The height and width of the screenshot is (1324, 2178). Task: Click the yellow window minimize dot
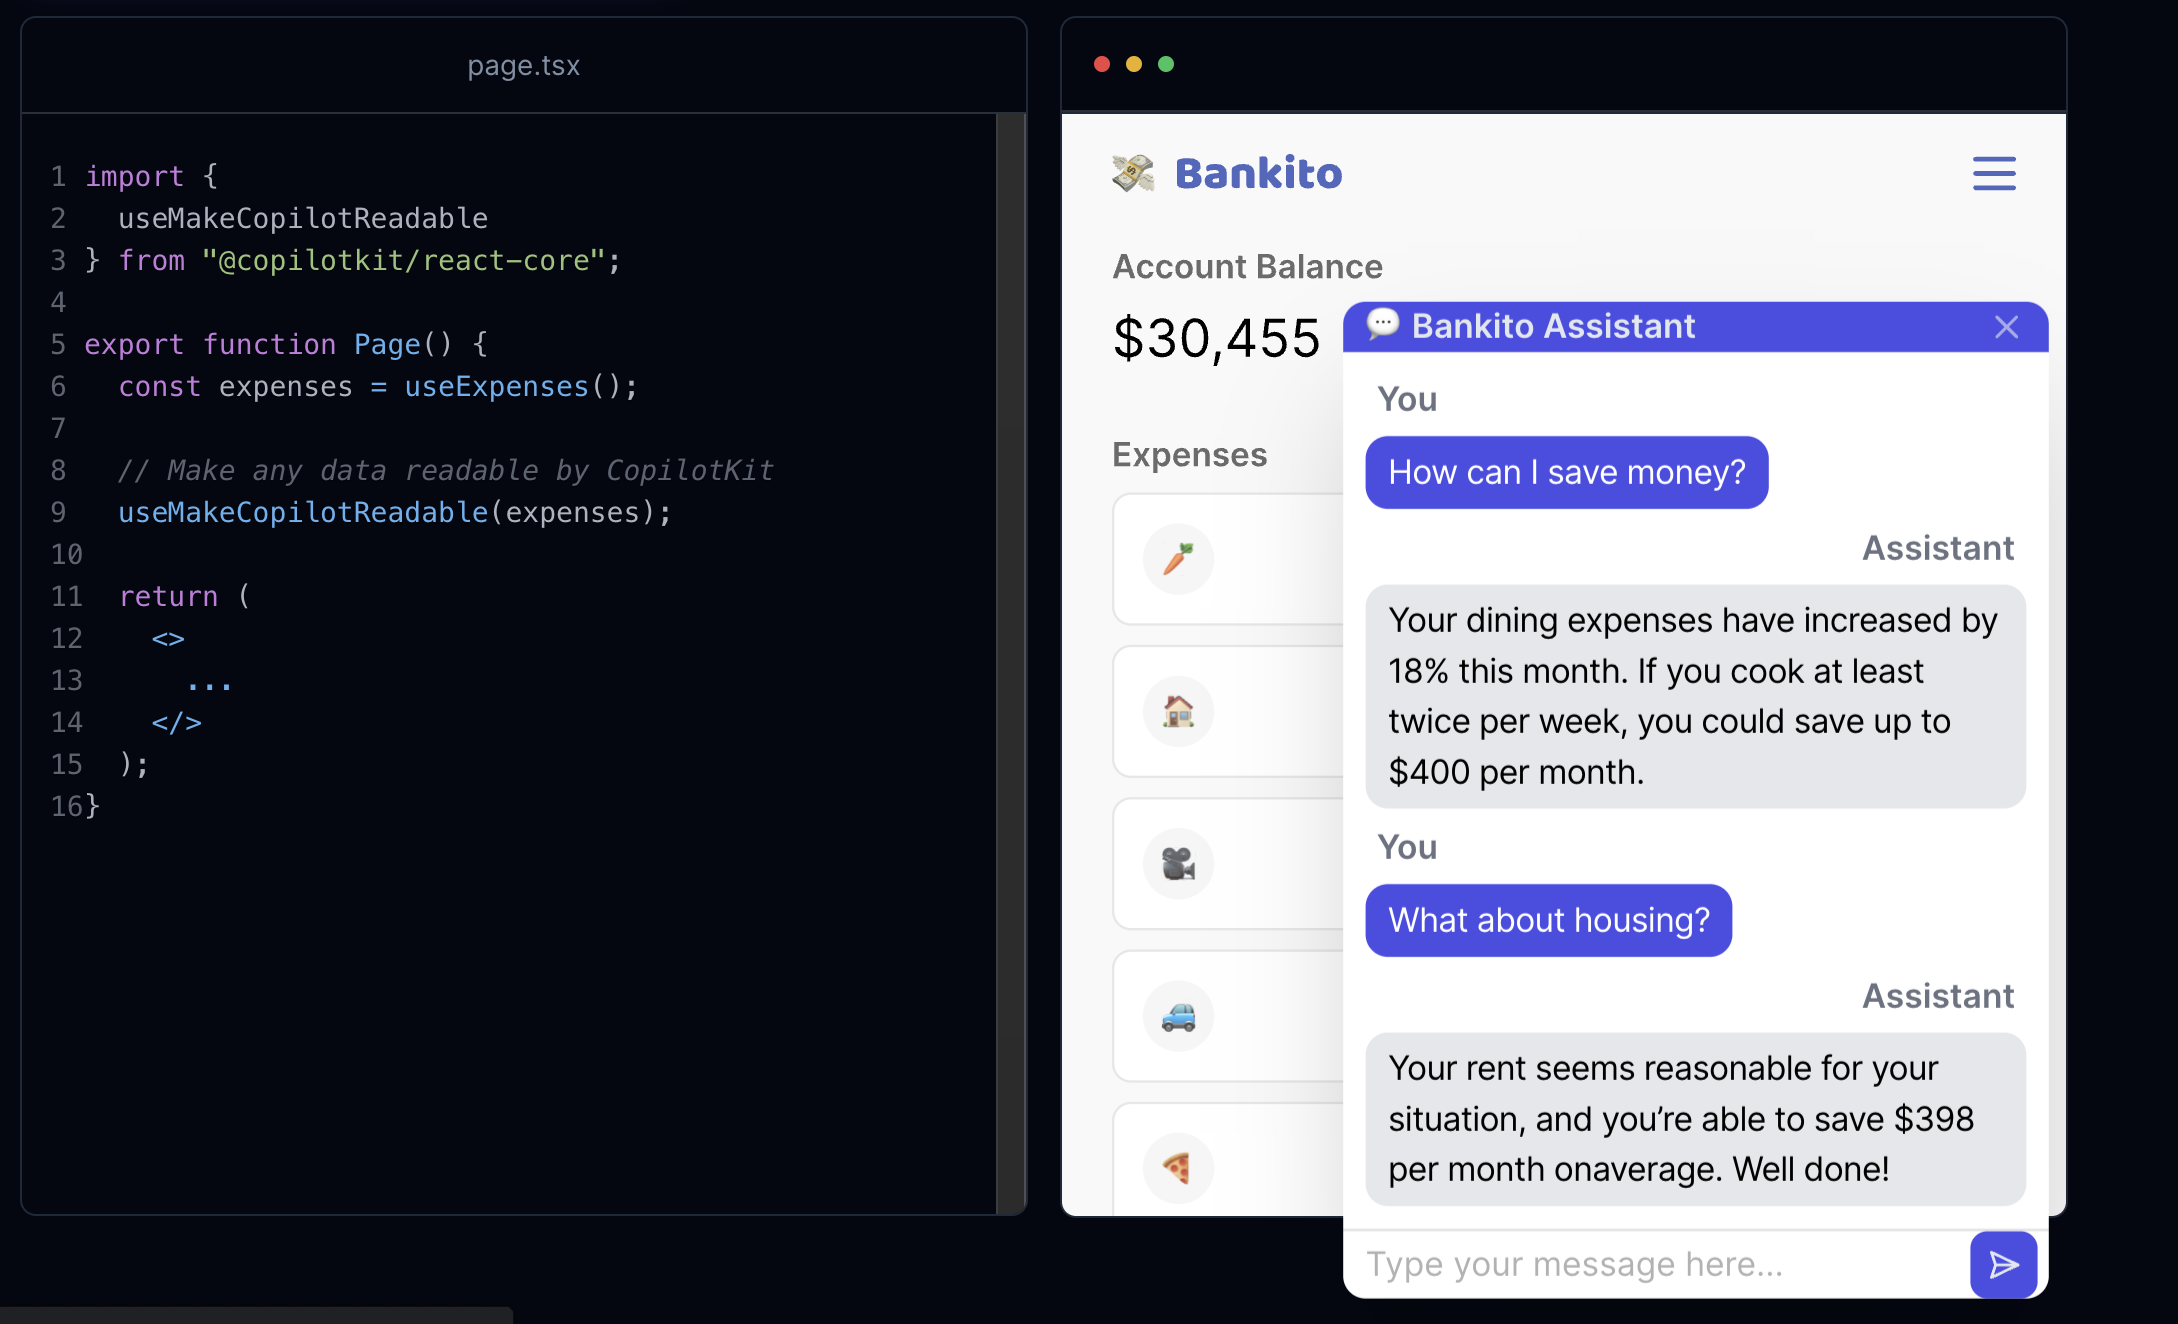1134,64
